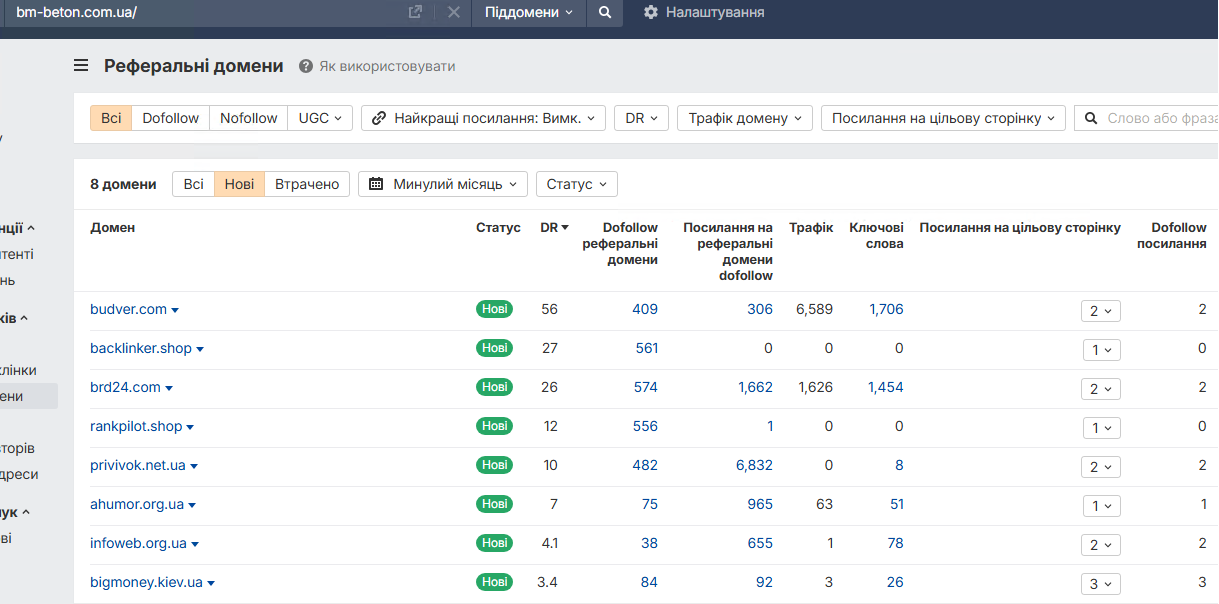
Task: Expand links count dropdown for backlinker.shop
Action: coord(1102,350)
